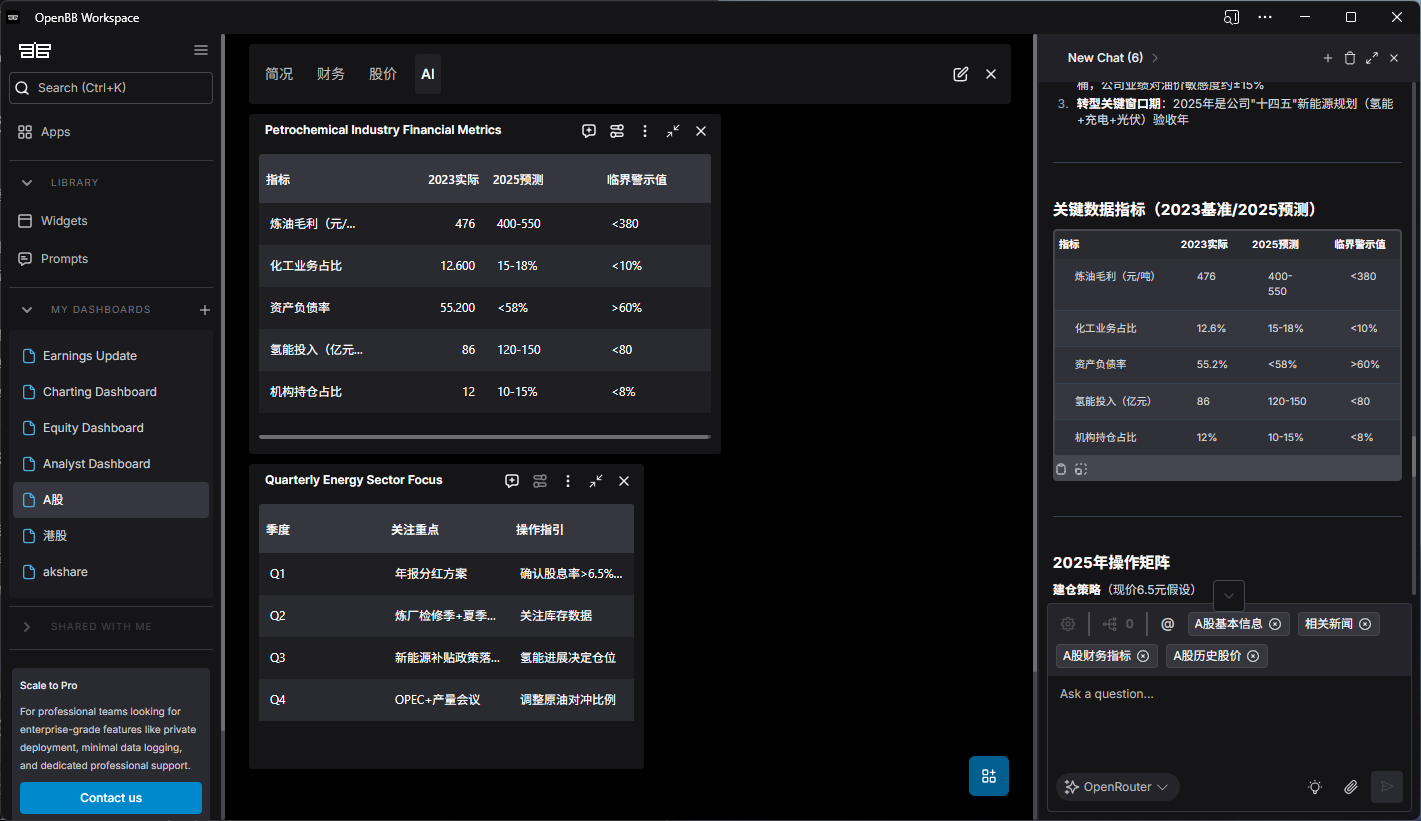Add a new dashboard with the plus icon
The height and width of the screenshot is (821, 1421).
click(x=205, y=310)
